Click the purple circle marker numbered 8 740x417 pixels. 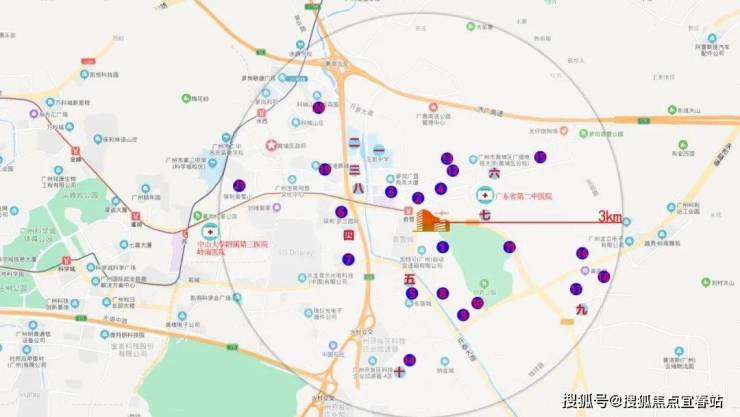[442, 293]
